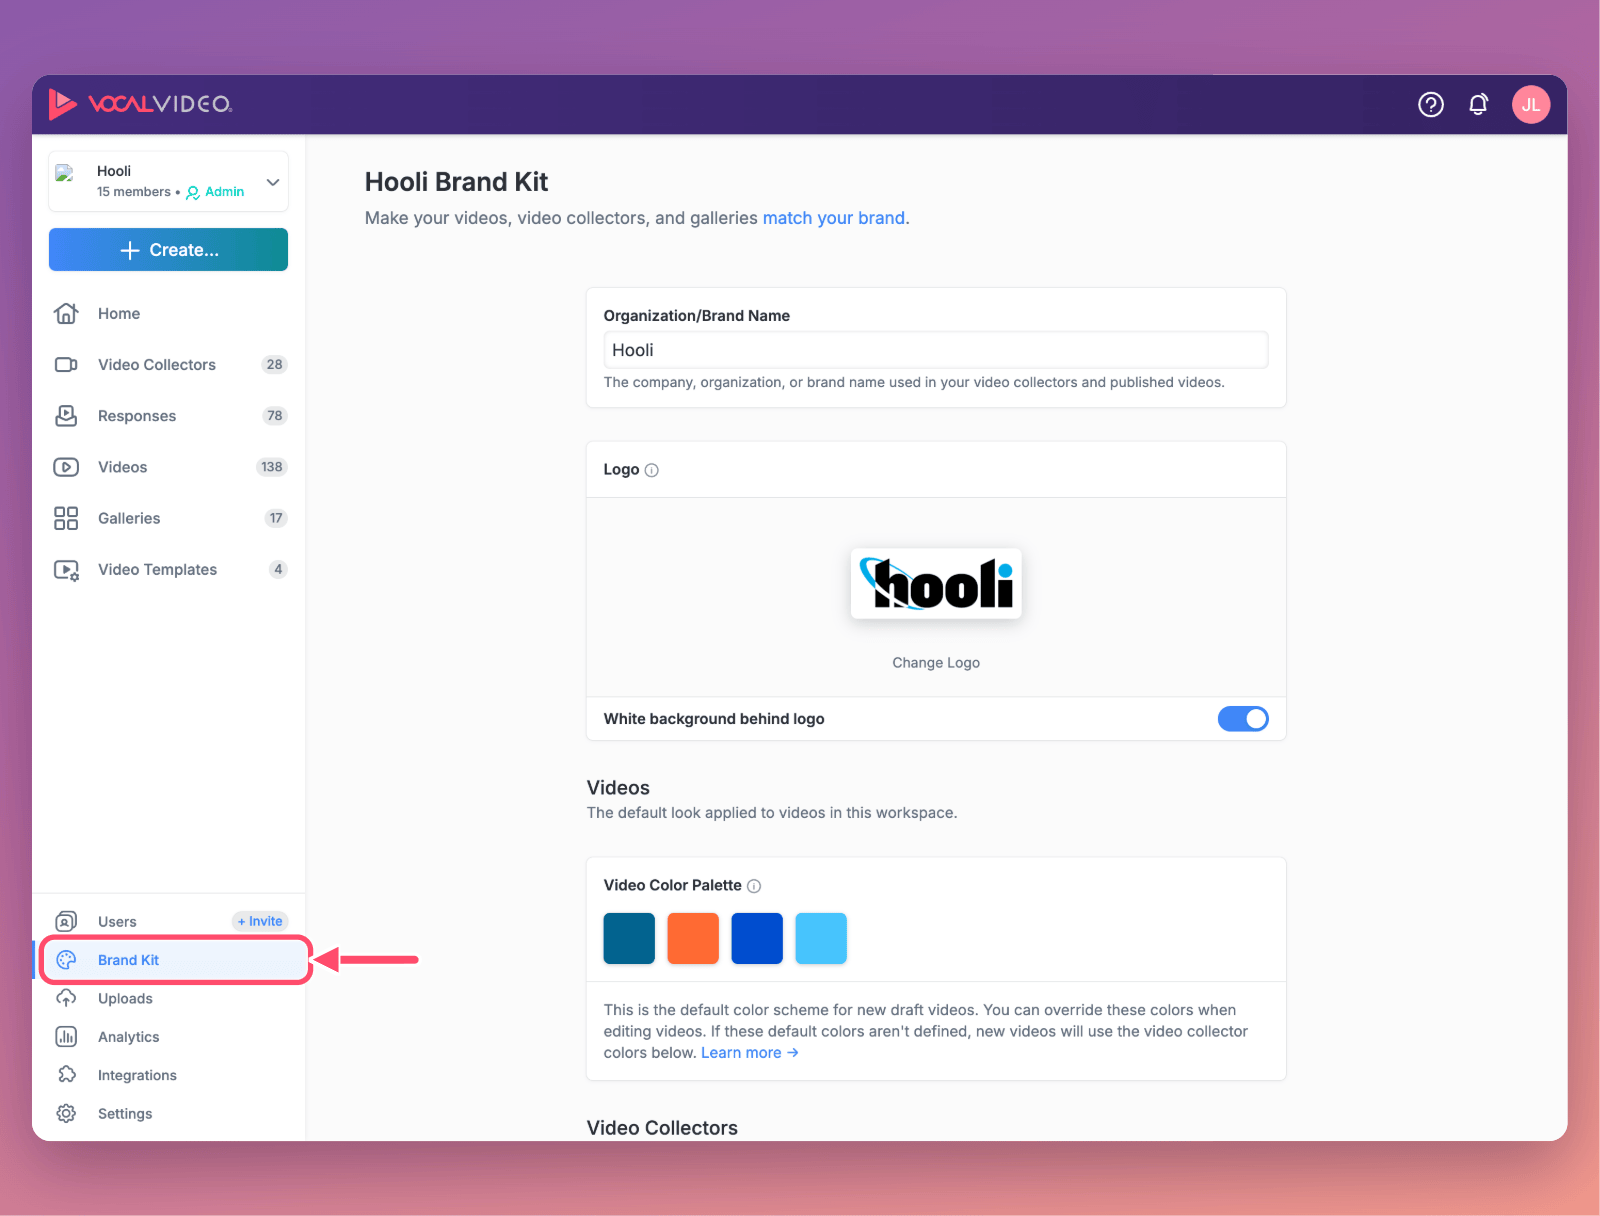Screen dimensions: 1600x1216
Task: Select the orange color swatch
Action: [693, 938]
